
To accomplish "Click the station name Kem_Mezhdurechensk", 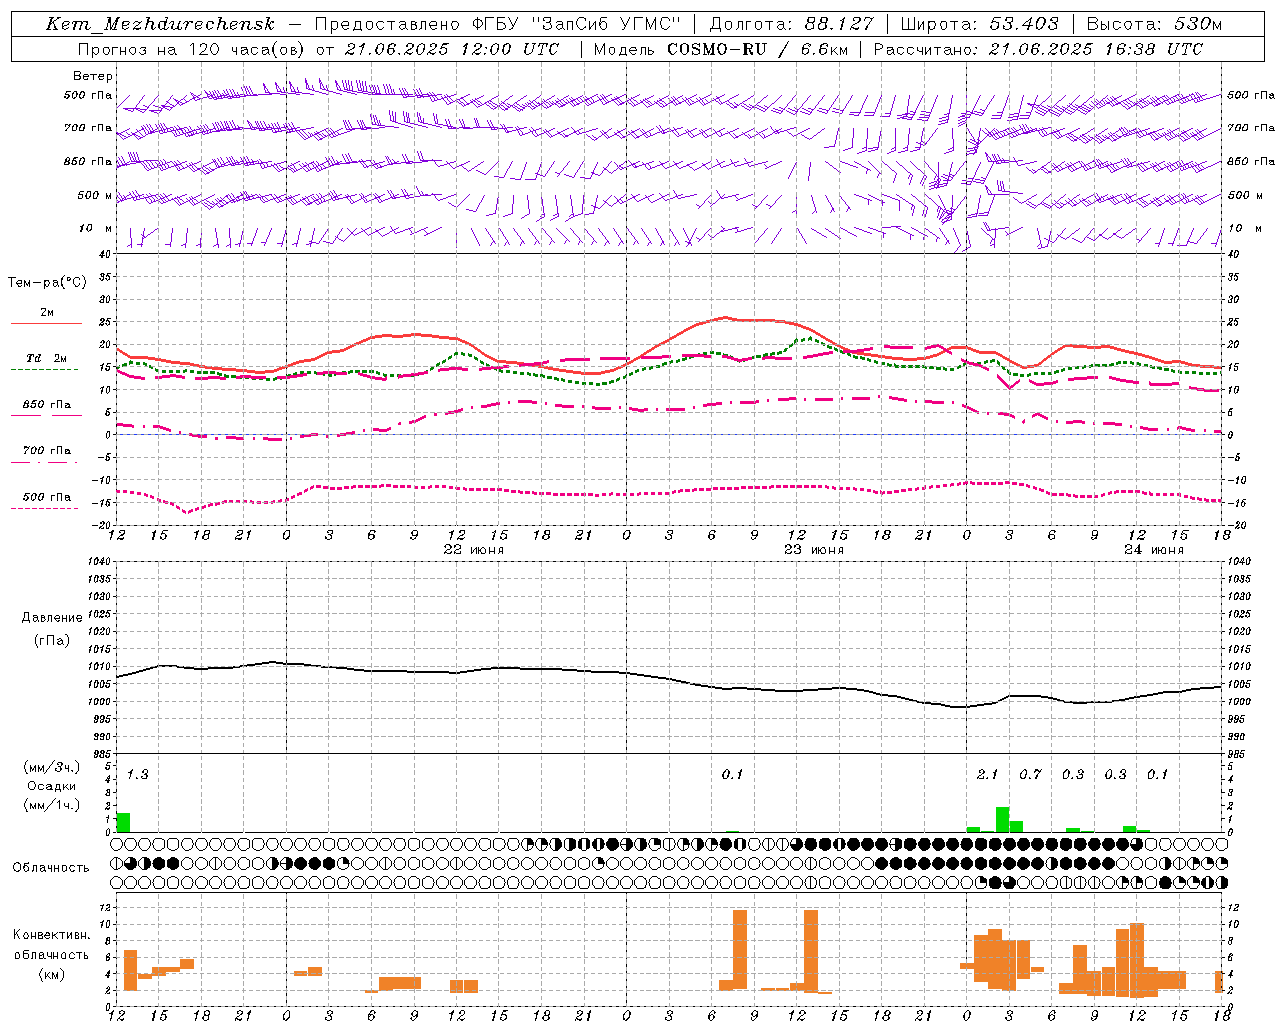I will tap(160, 24).
